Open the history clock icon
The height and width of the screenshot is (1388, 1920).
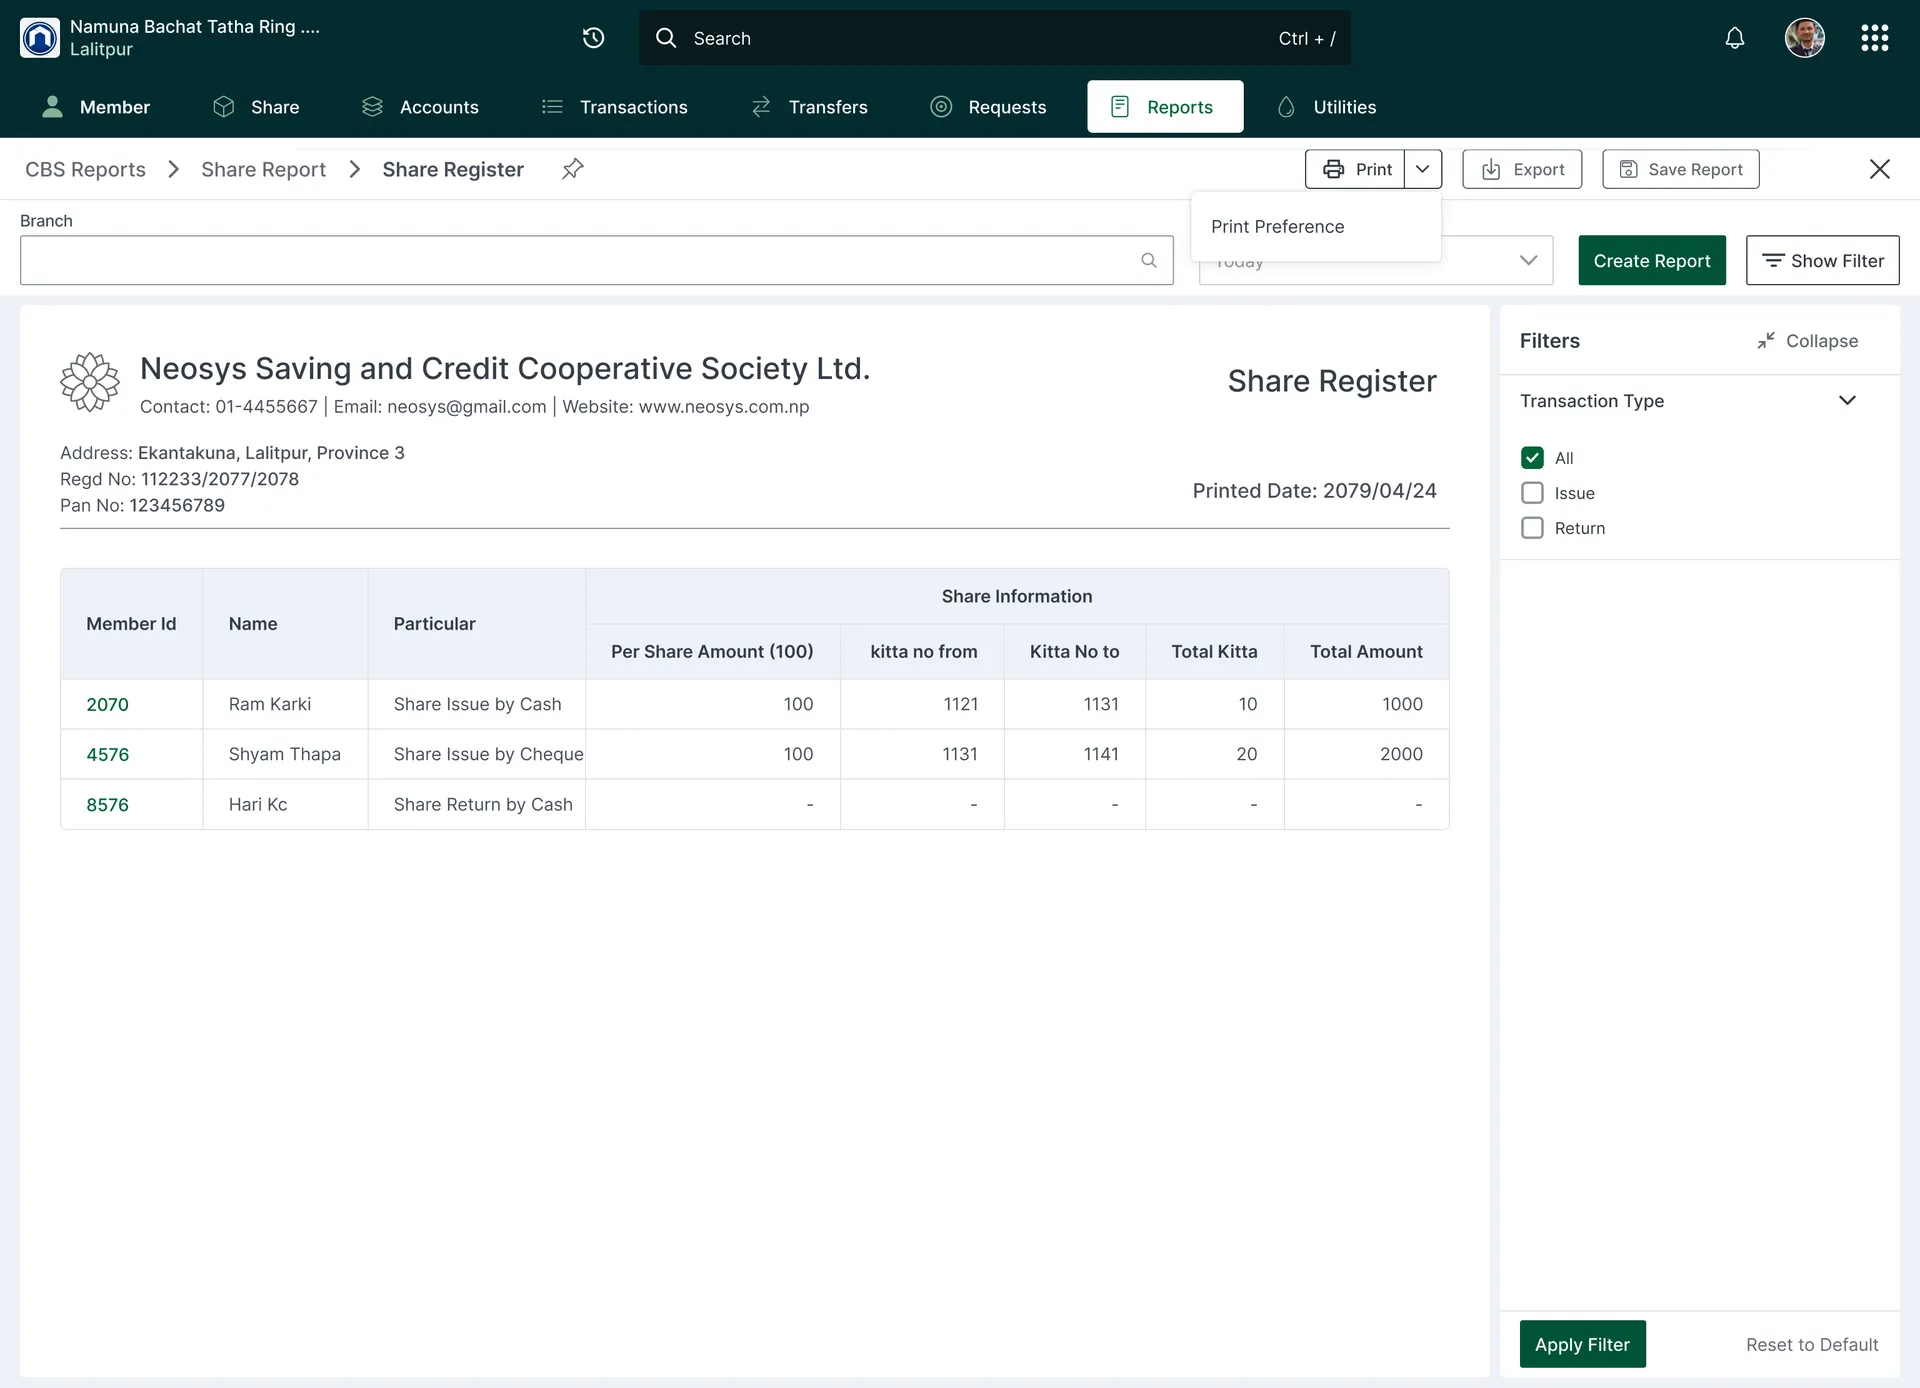pyautogui.click(x=594, y=38)
